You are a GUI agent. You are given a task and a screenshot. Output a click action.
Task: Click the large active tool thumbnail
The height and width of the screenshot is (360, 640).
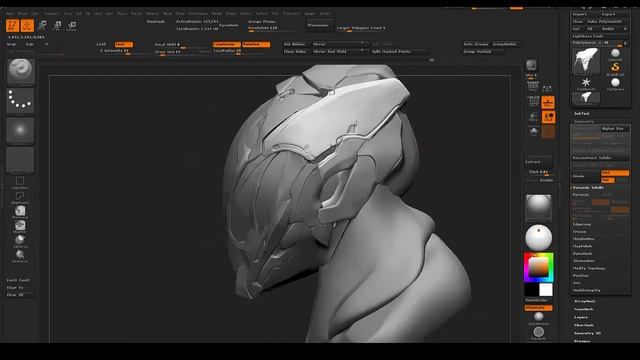586,60
